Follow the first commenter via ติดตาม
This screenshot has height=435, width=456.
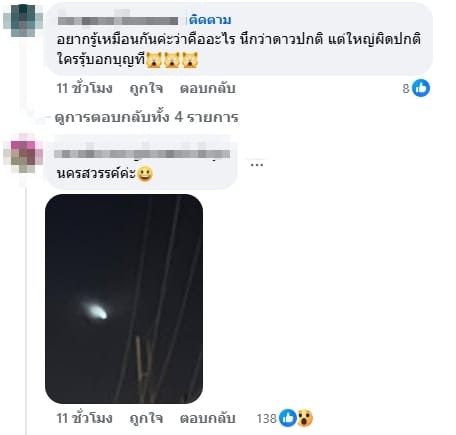210,20
